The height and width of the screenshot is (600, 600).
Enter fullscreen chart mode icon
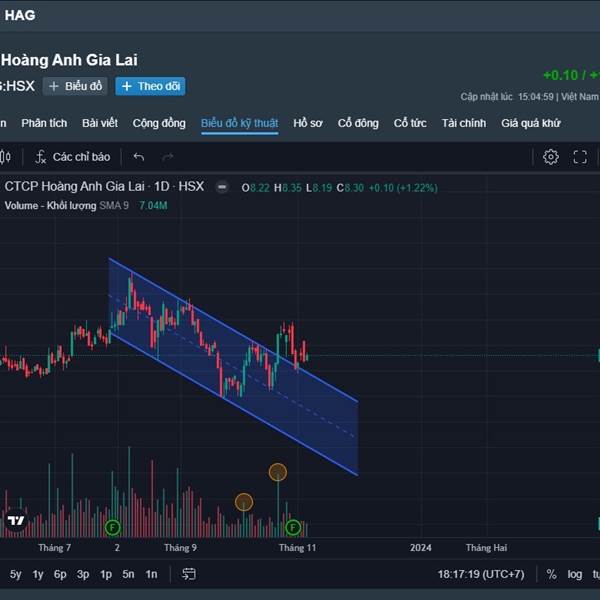(580, 157)
